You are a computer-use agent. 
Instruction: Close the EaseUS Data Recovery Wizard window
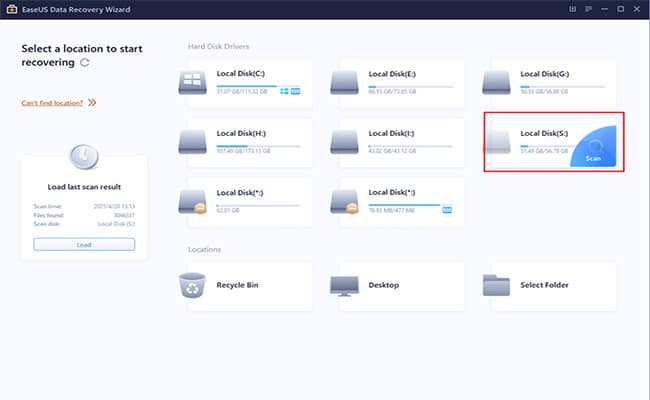point(637,9)
